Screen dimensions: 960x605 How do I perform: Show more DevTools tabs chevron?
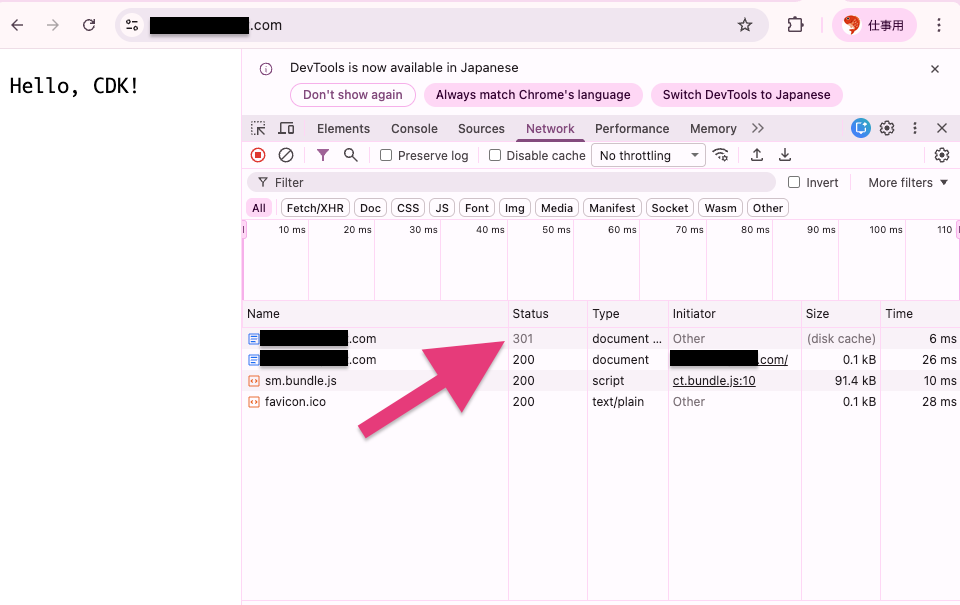click(758, 128)
